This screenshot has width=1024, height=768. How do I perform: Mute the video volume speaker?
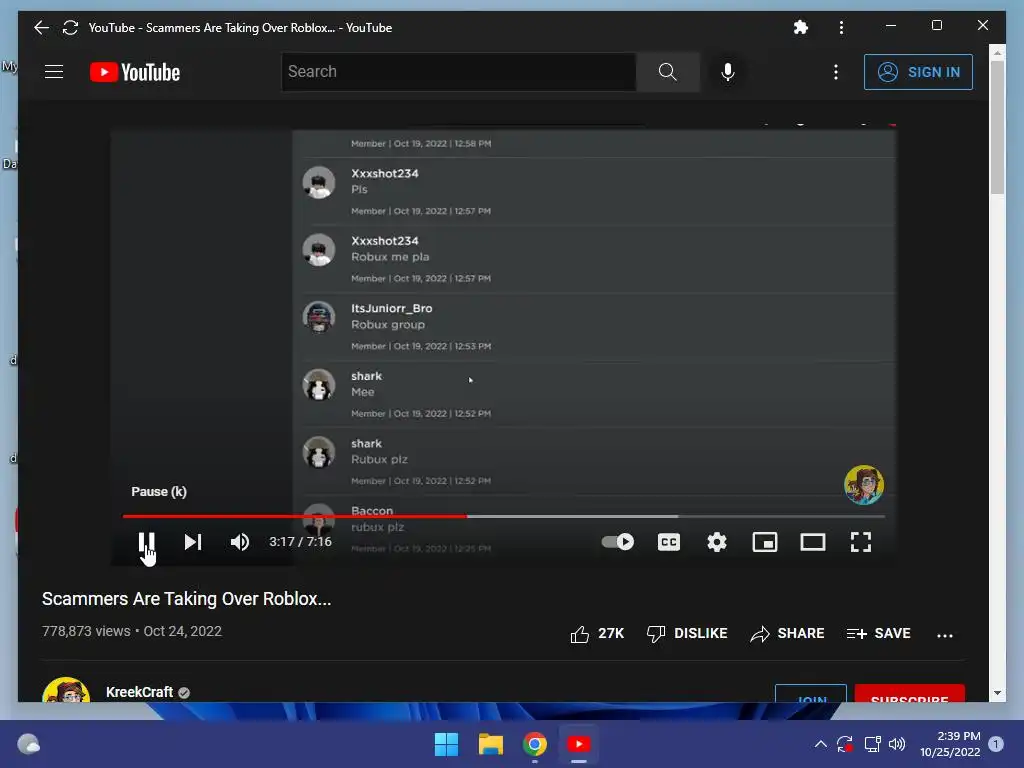click(x=240, y=542)
